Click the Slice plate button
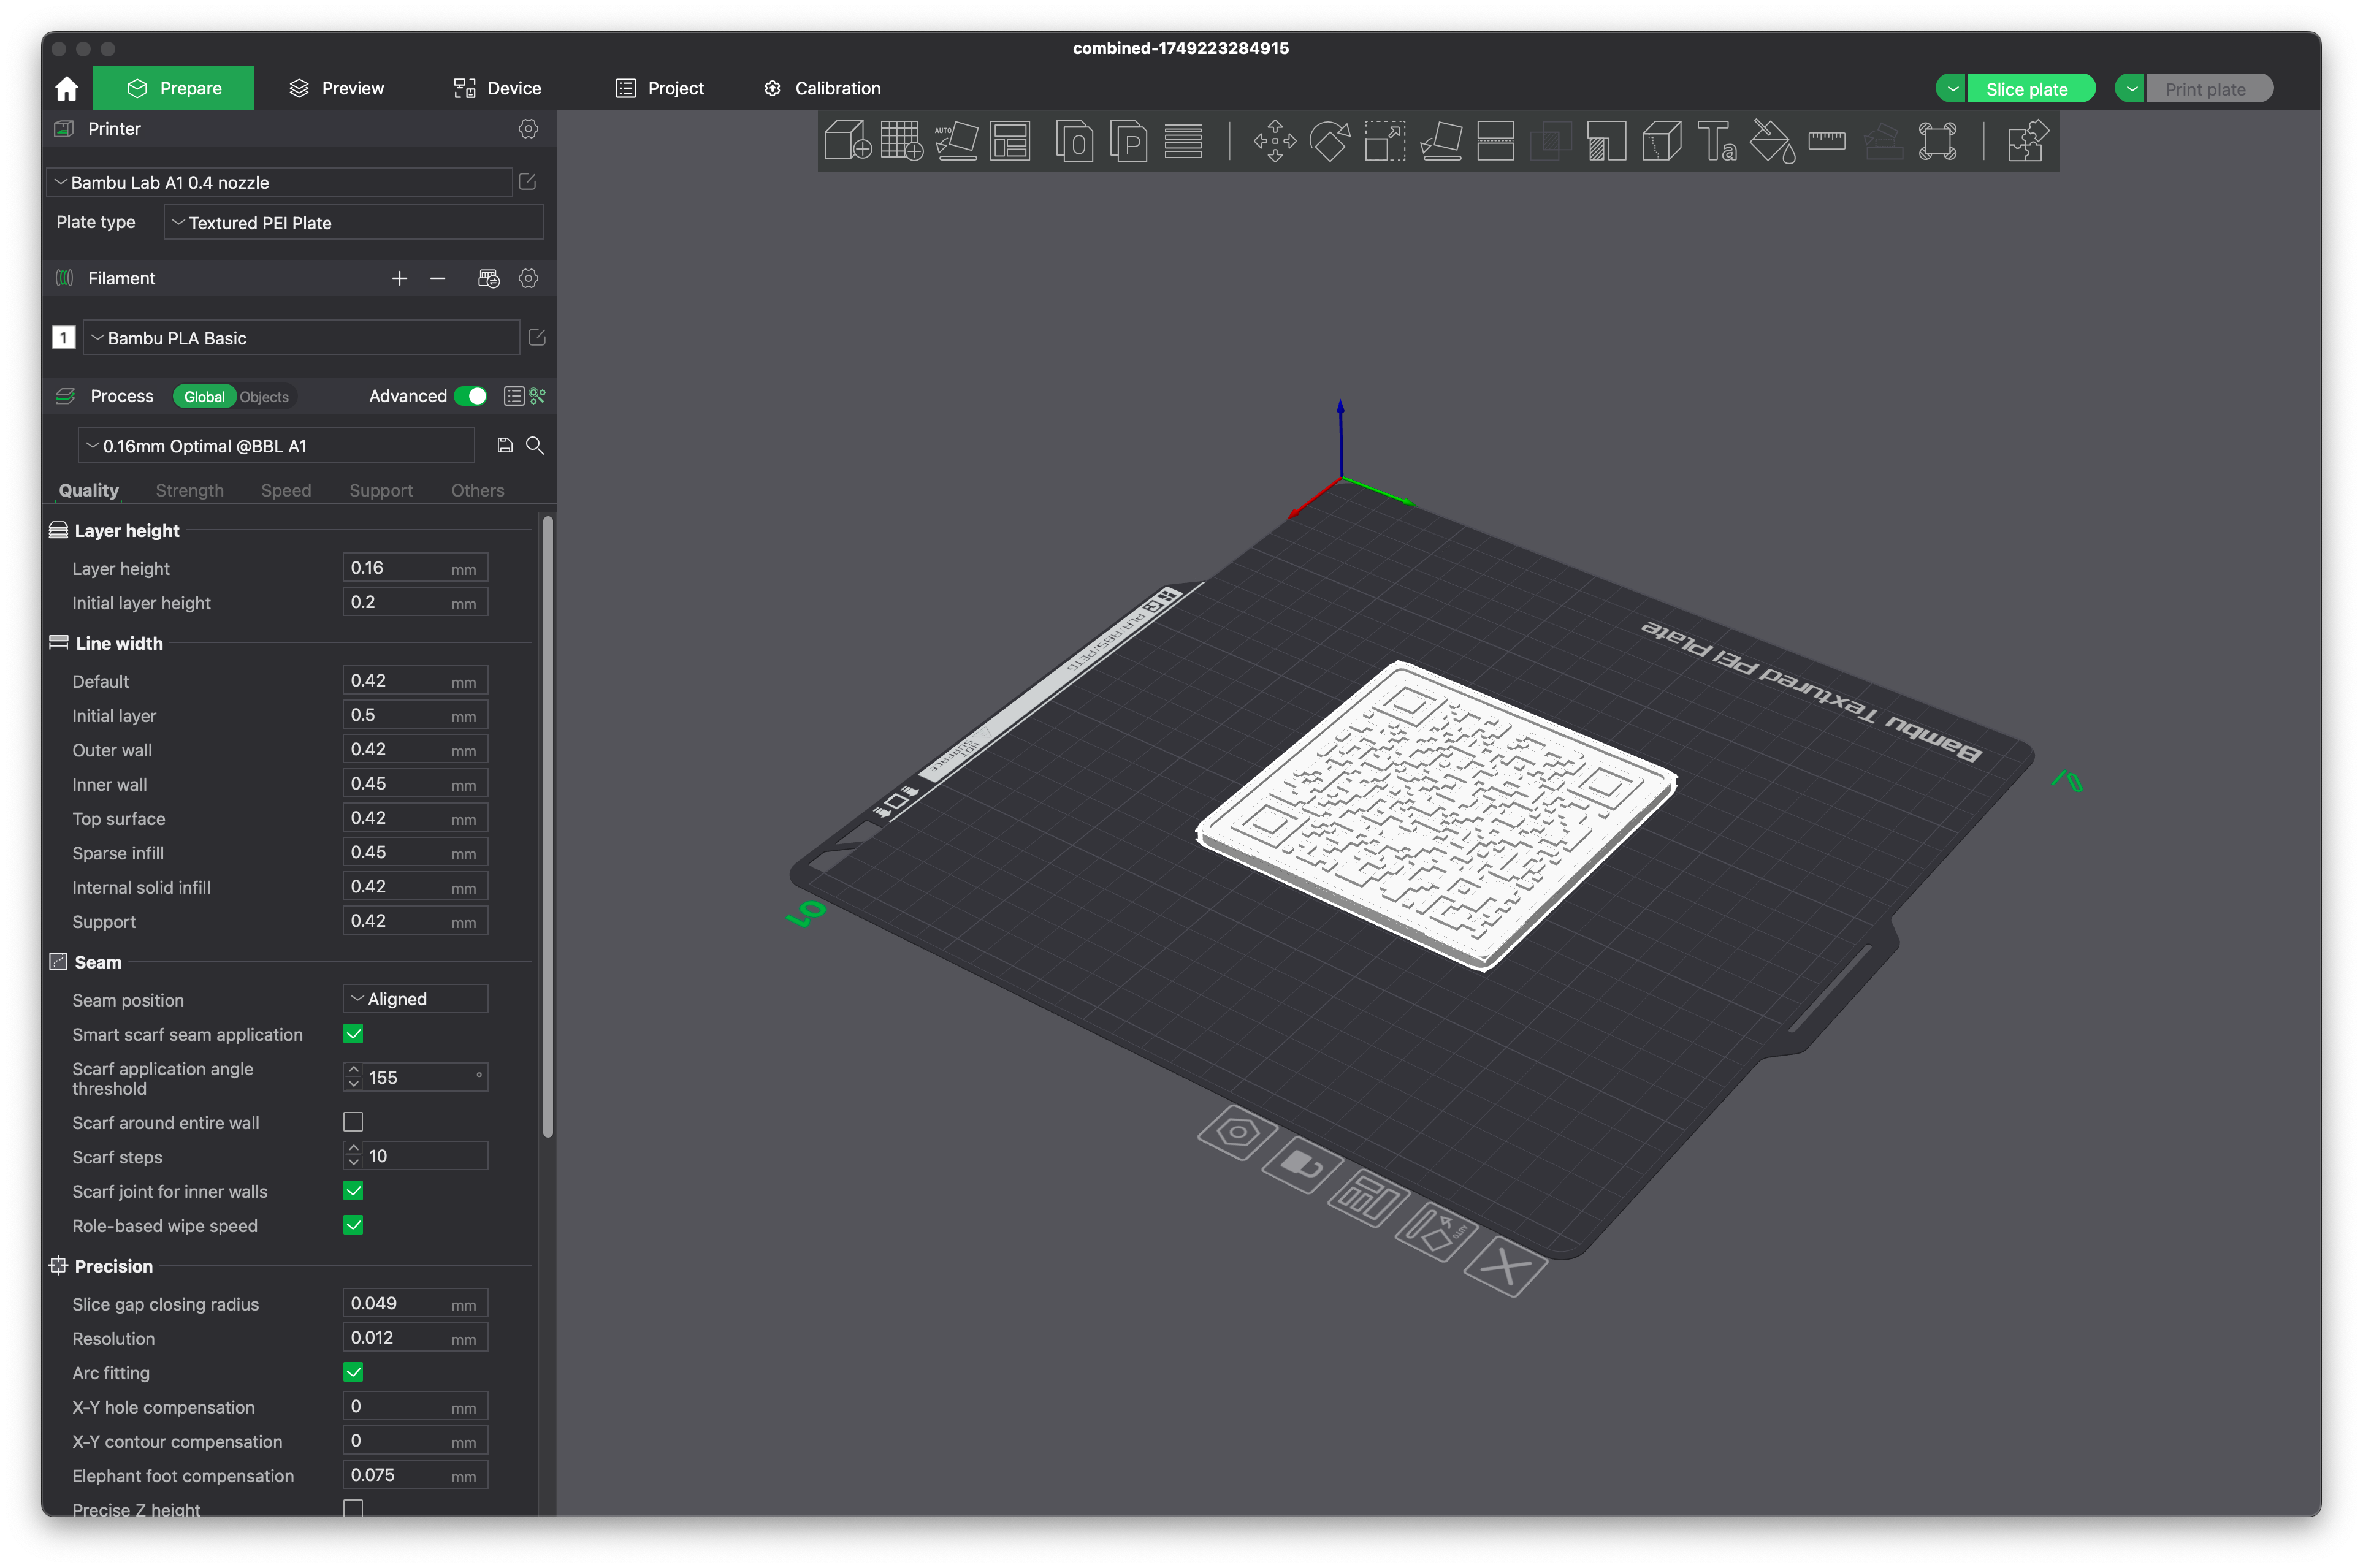Screen dimensions: 2363x1568 [x=2030, y=89]
